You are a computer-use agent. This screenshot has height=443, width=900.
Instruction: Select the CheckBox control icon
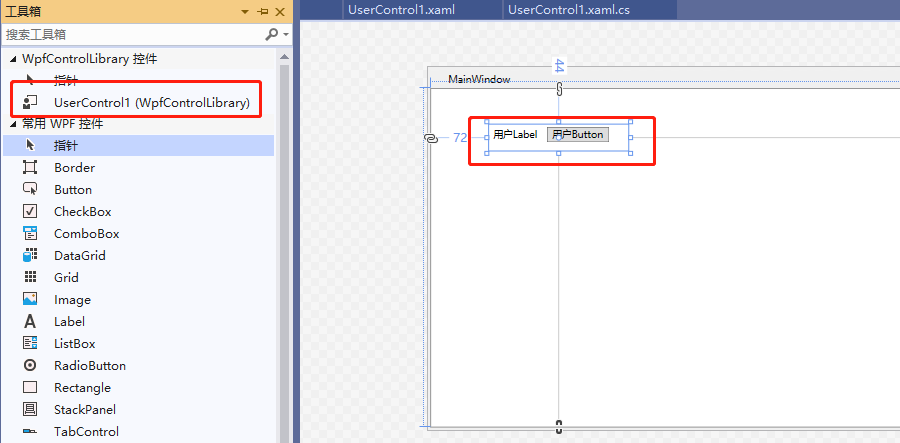pyautogui.click(x=30, y=211)
